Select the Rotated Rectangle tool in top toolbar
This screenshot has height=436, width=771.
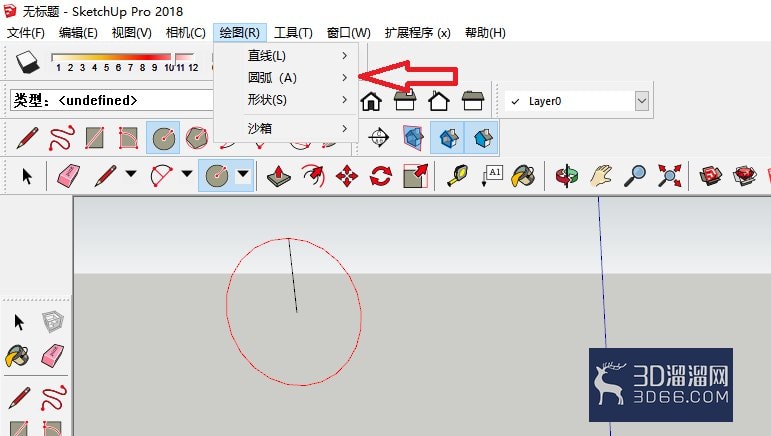pos(128,138)
